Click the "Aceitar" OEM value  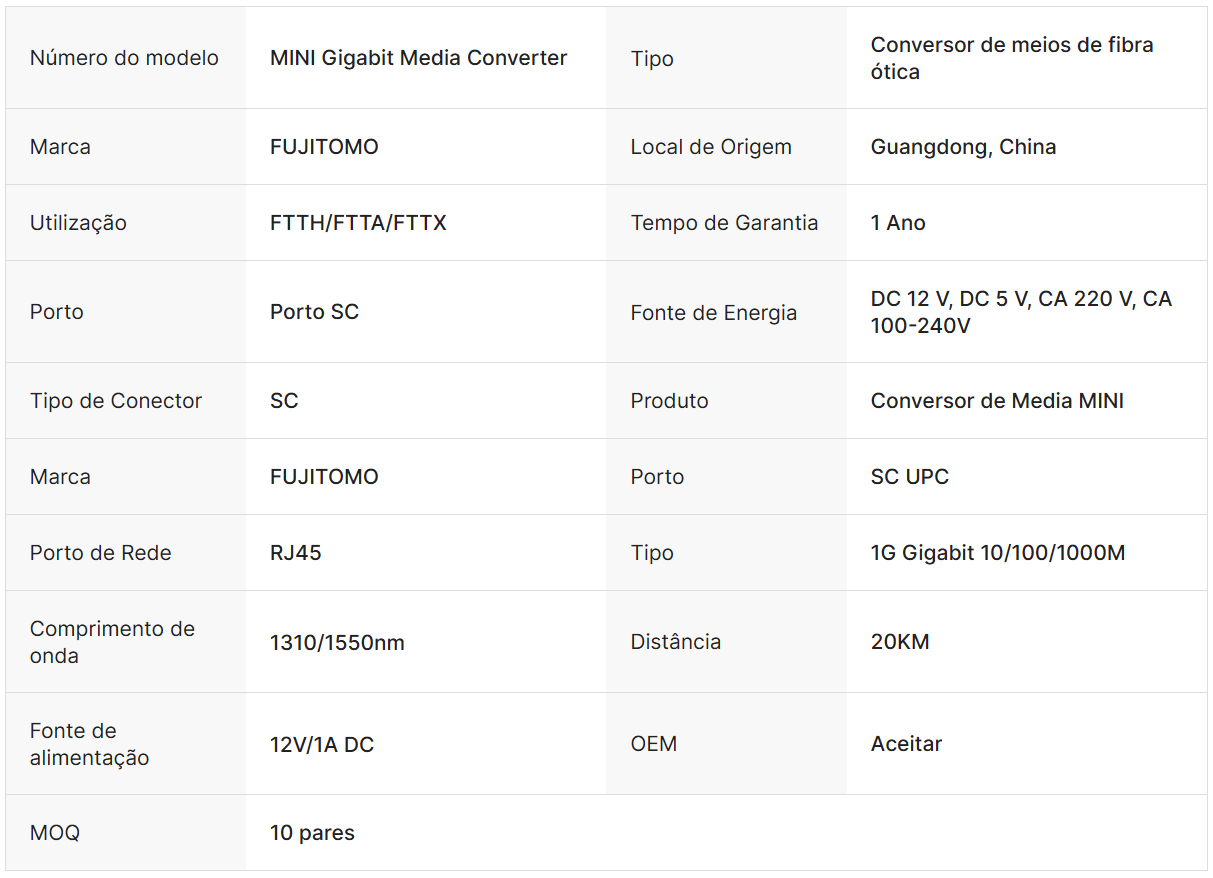(906, 744)
